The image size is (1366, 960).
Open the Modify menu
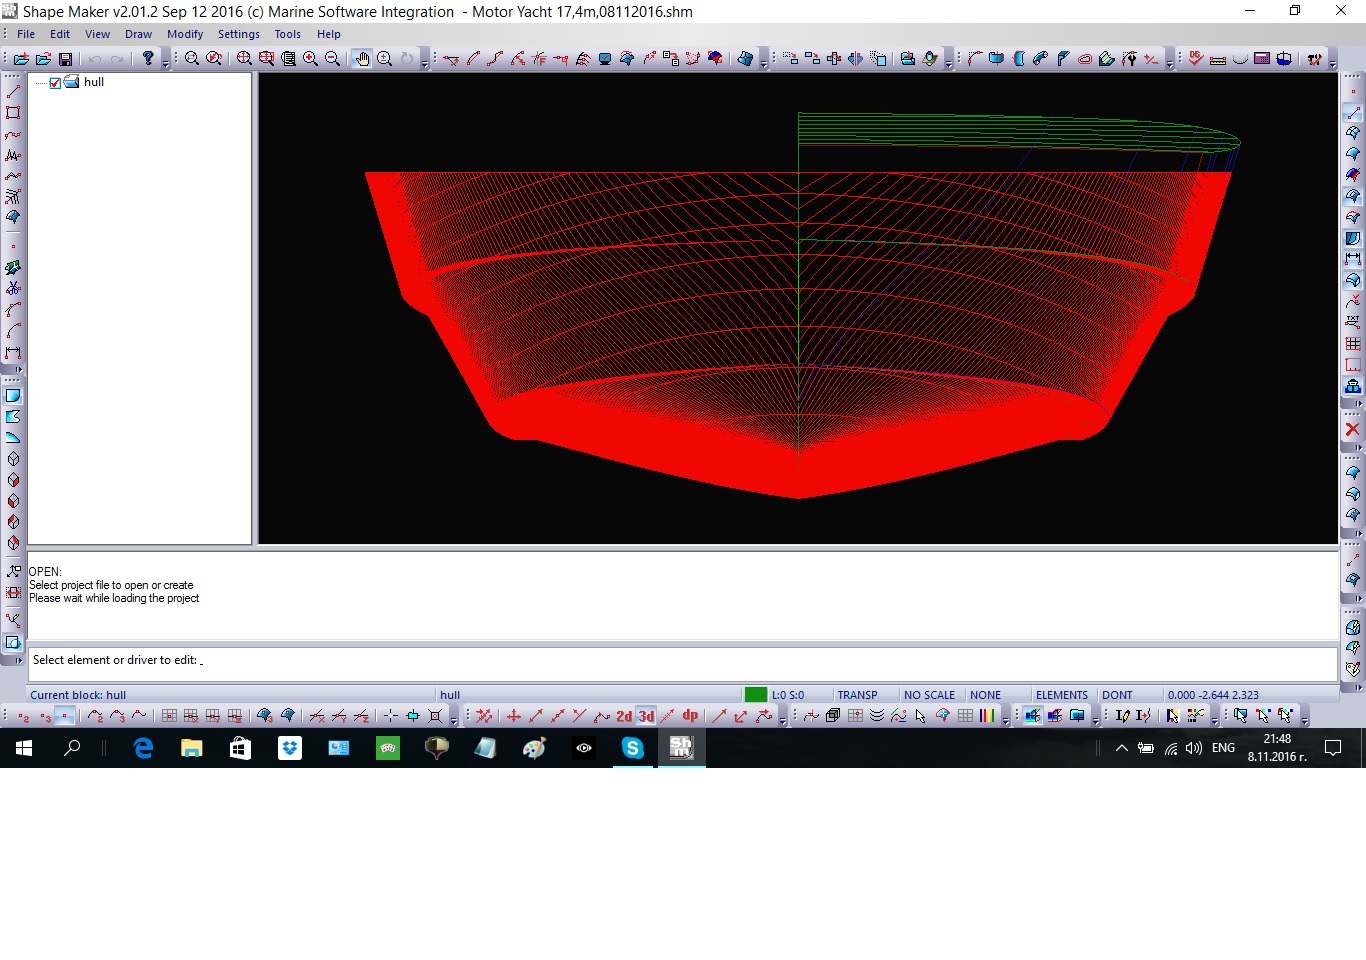pos(185,34)
